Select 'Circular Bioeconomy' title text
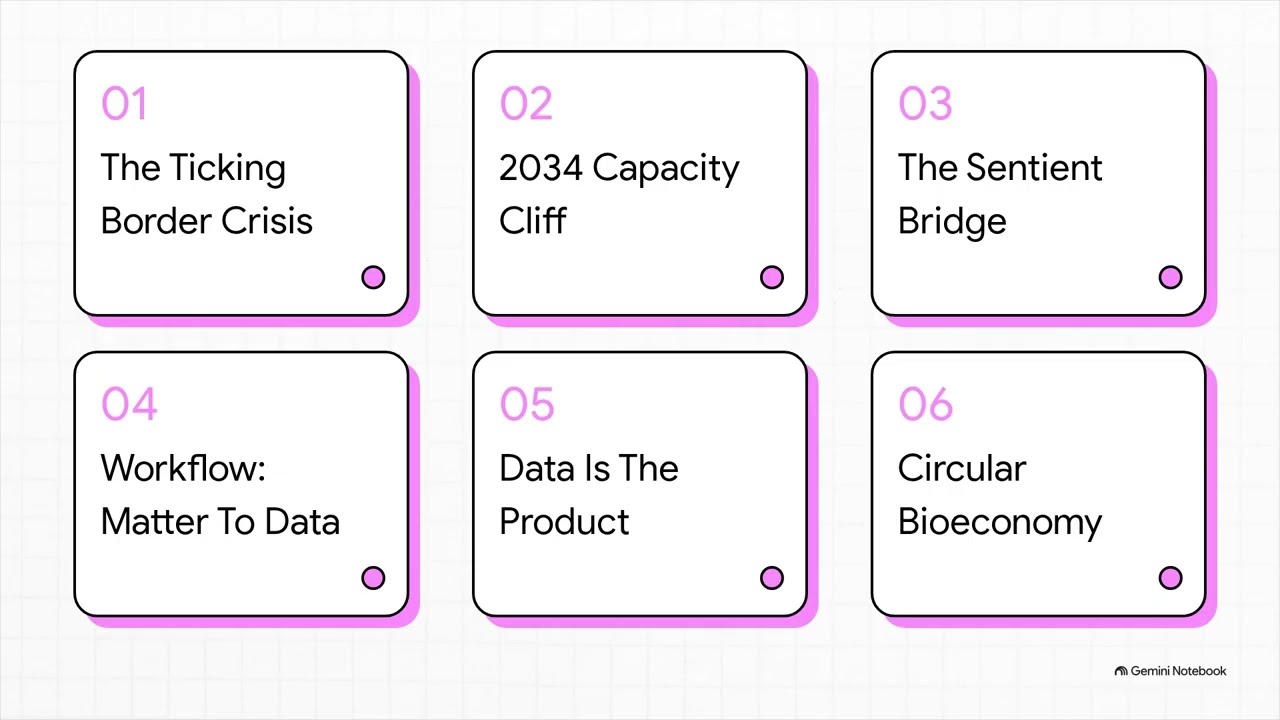The image size is (1280, 720). click(1000, 495)
